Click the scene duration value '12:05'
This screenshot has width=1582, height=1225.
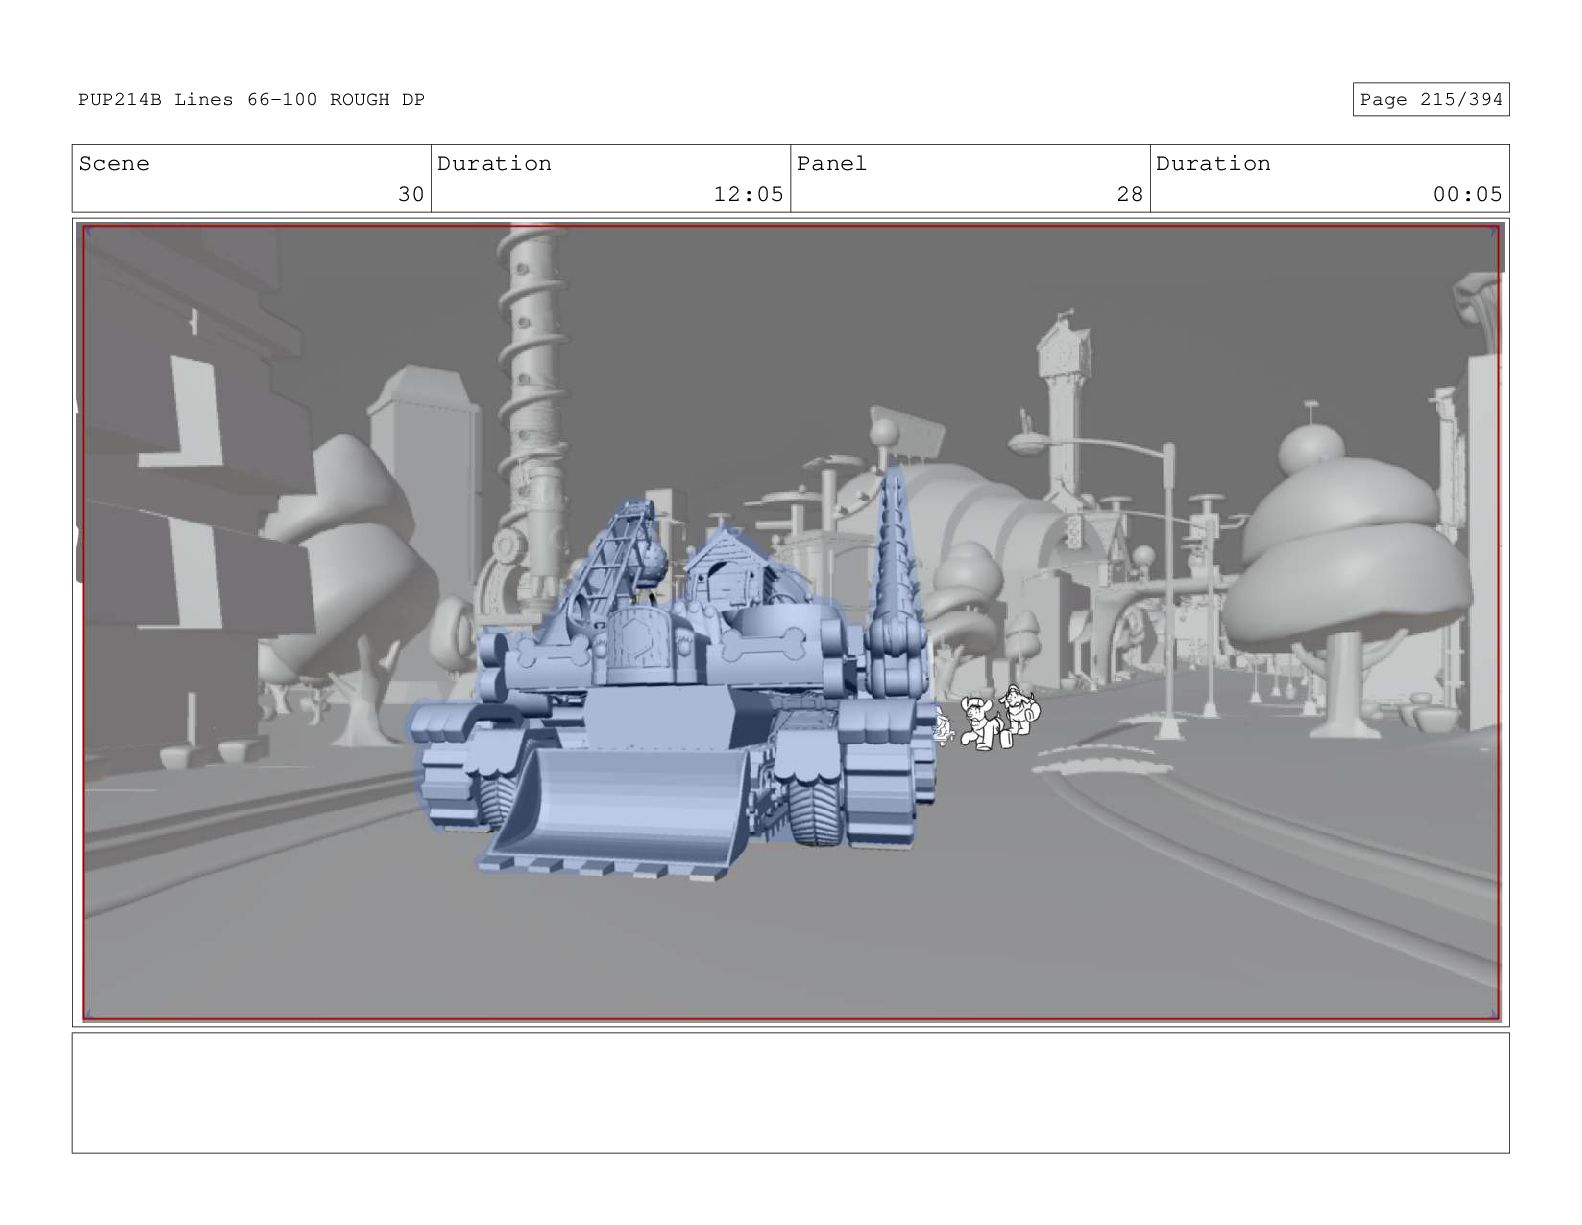point(748,194)
